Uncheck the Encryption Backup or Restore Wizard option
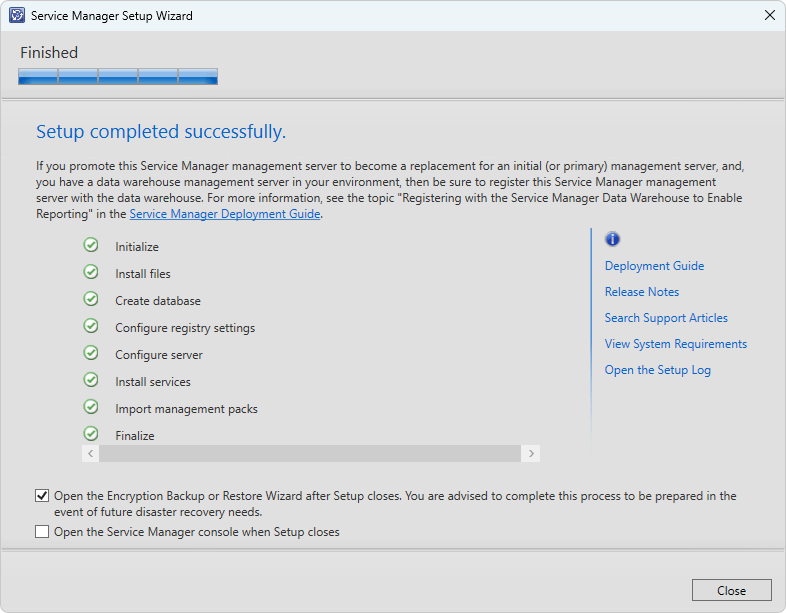 (42, 496)
